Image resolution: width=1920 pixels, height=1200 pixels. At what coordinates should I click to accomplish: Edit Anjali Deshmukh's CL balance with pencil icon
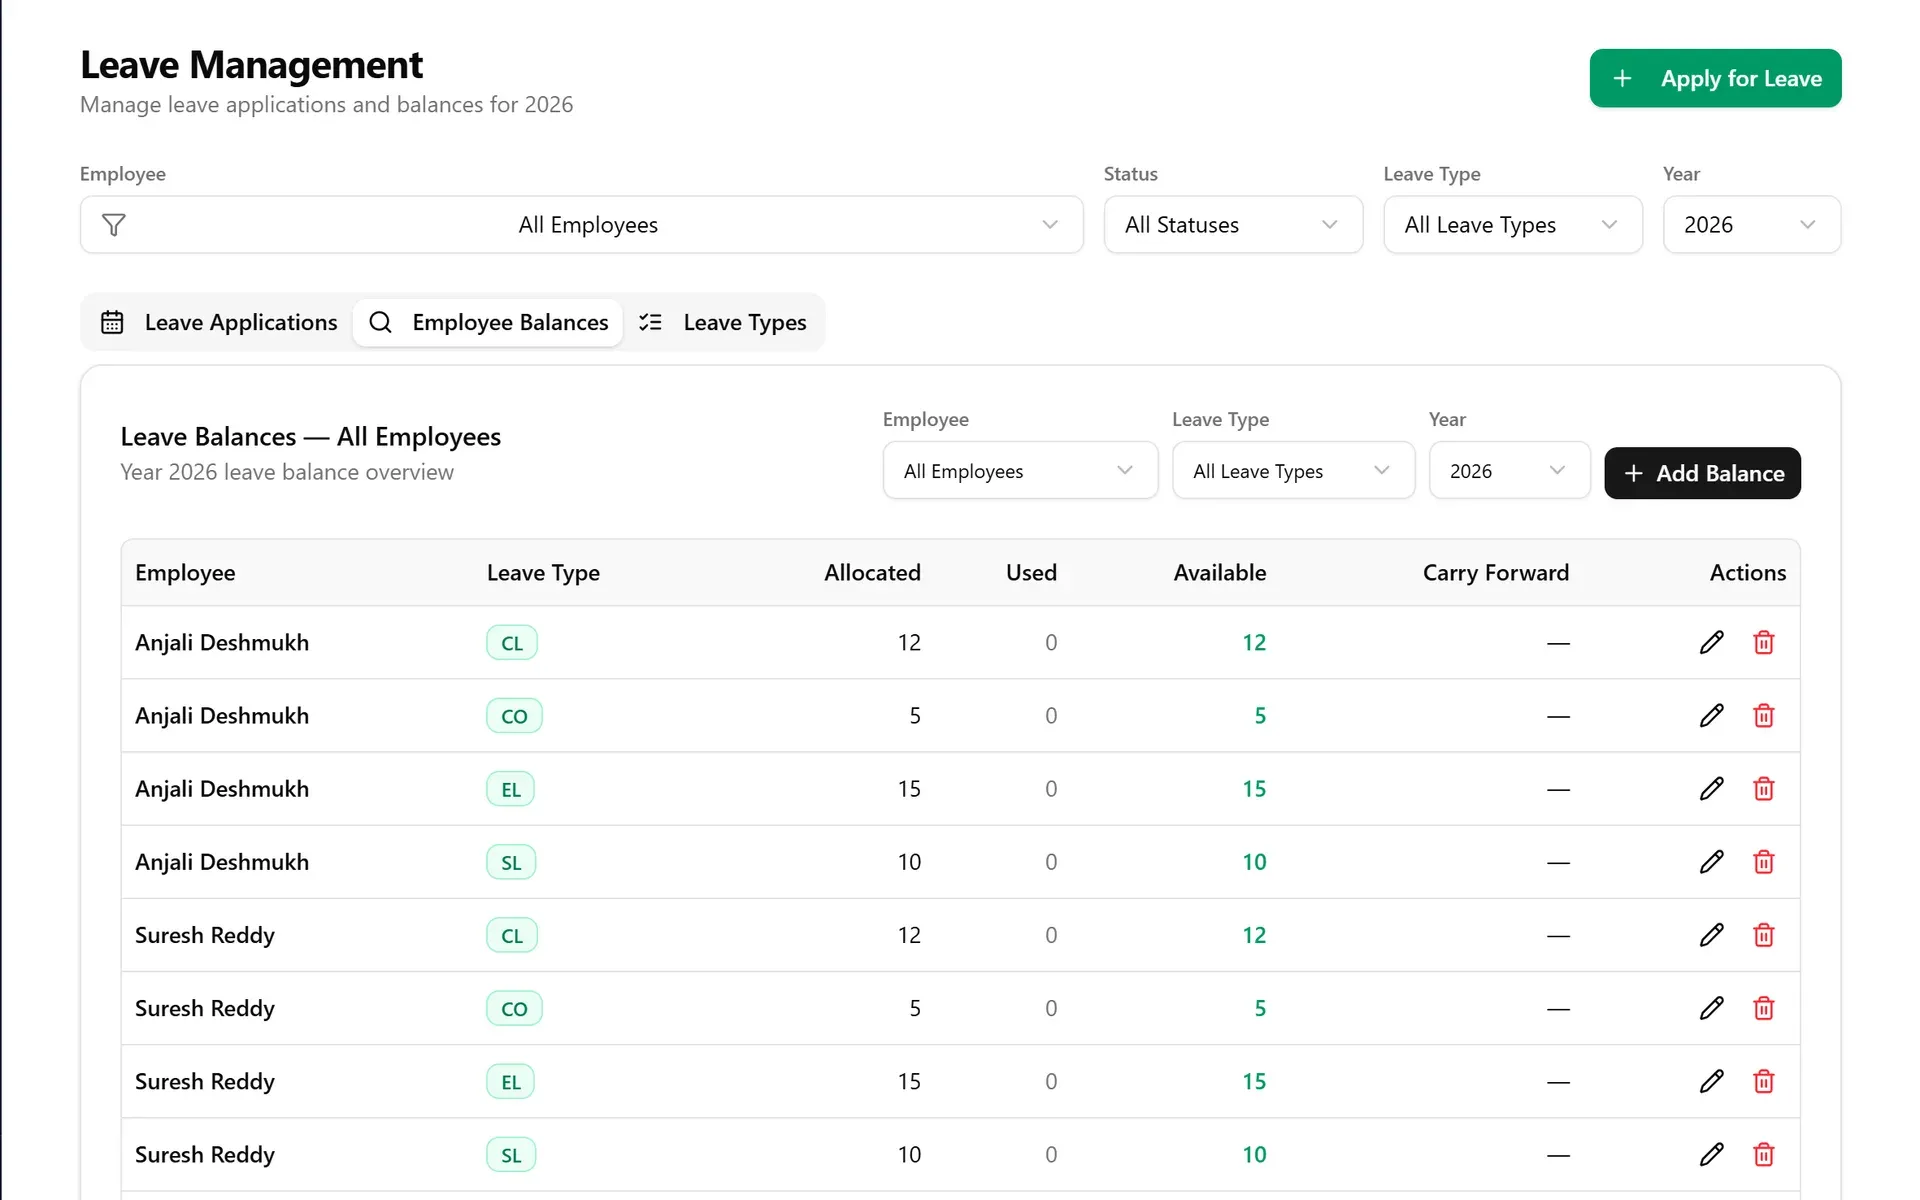coord(1711,642)
